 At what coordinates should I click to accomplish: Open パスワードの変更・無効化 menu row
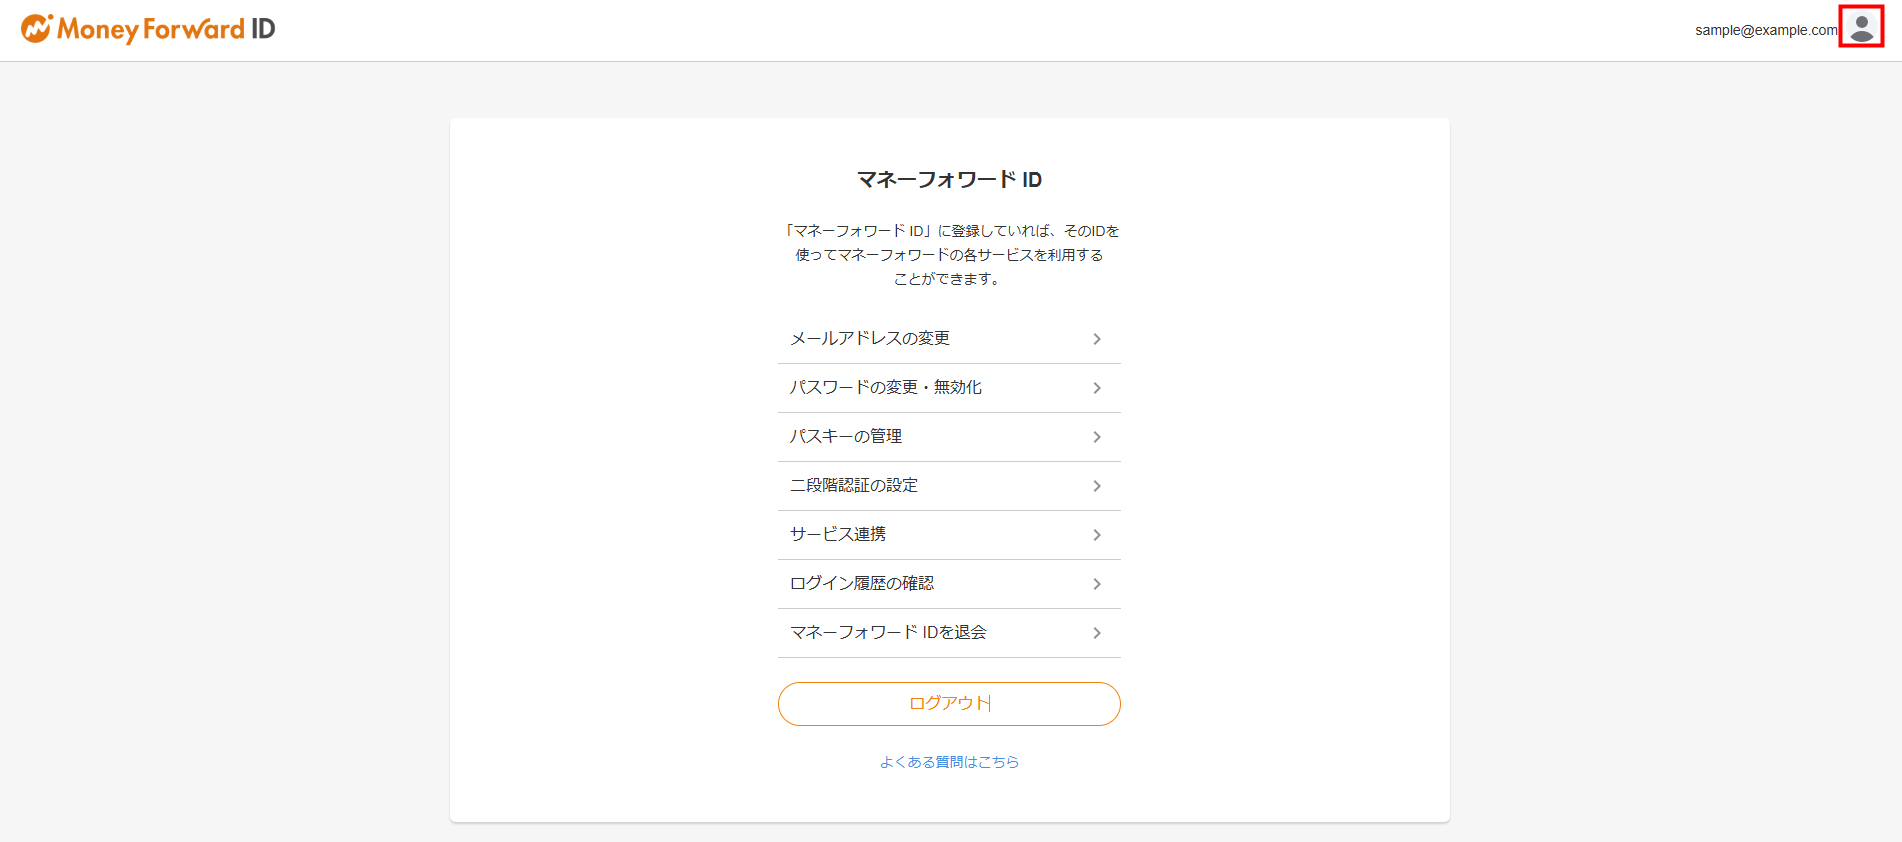[x=949, y=388]
